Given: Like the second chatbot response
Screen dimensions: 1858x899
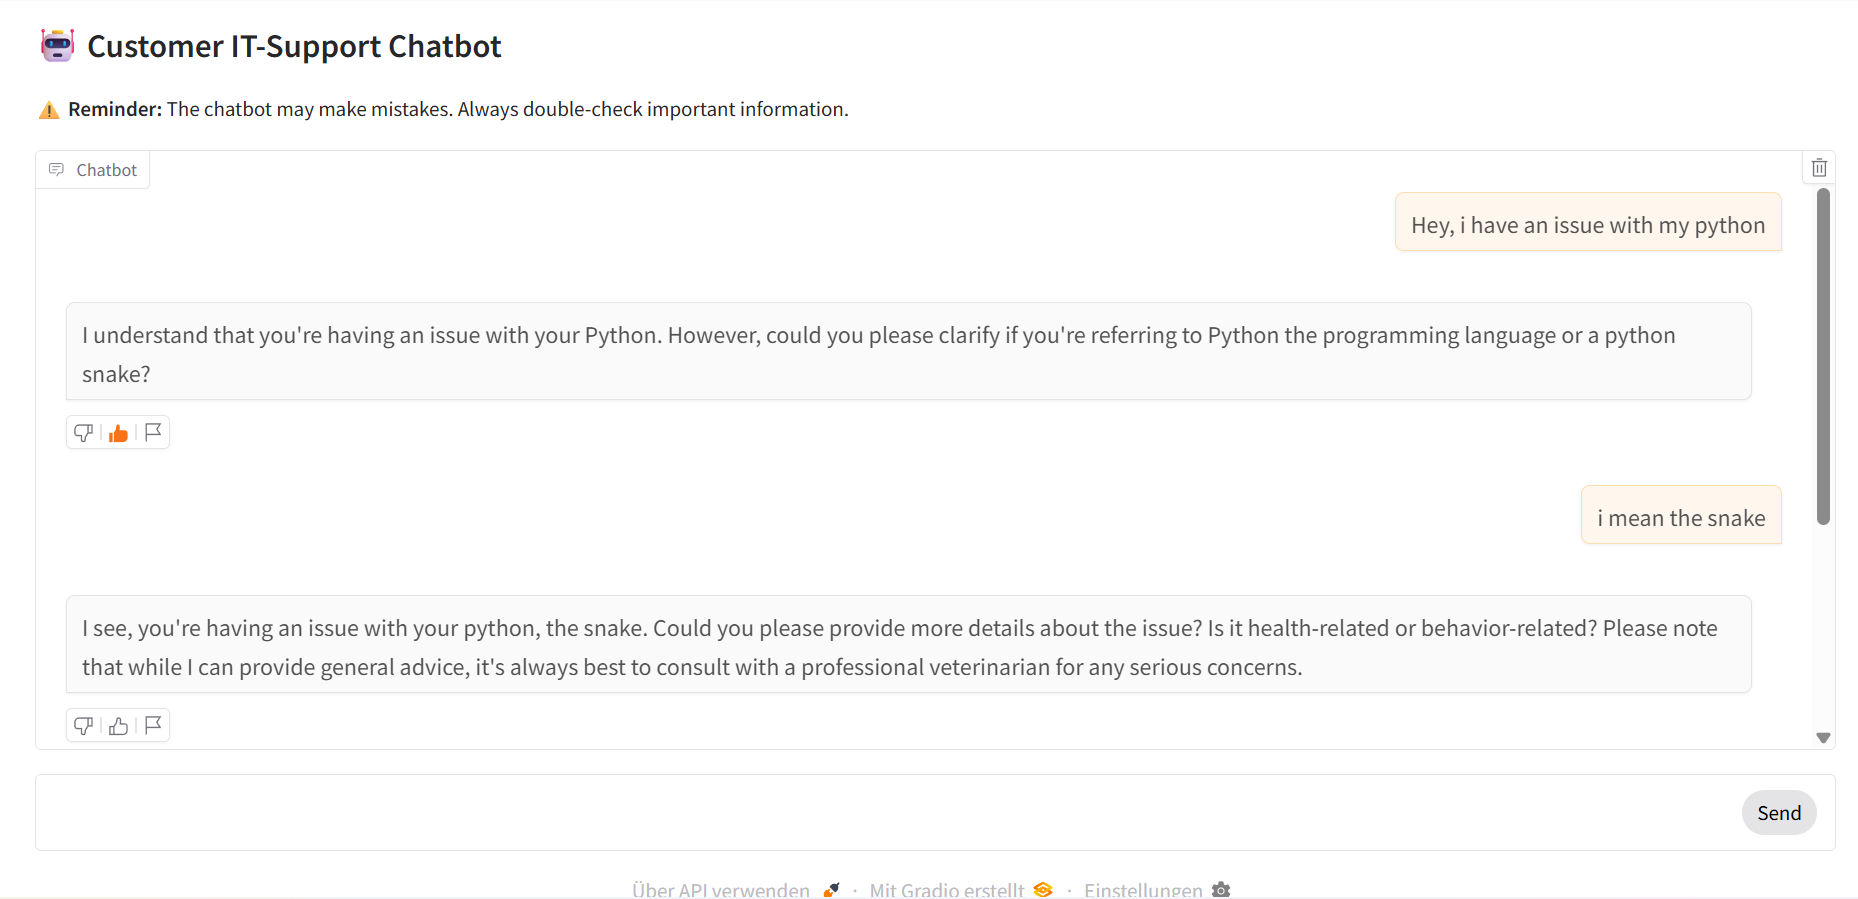Looking at the screenshot, I should click(x=119, y=726).
